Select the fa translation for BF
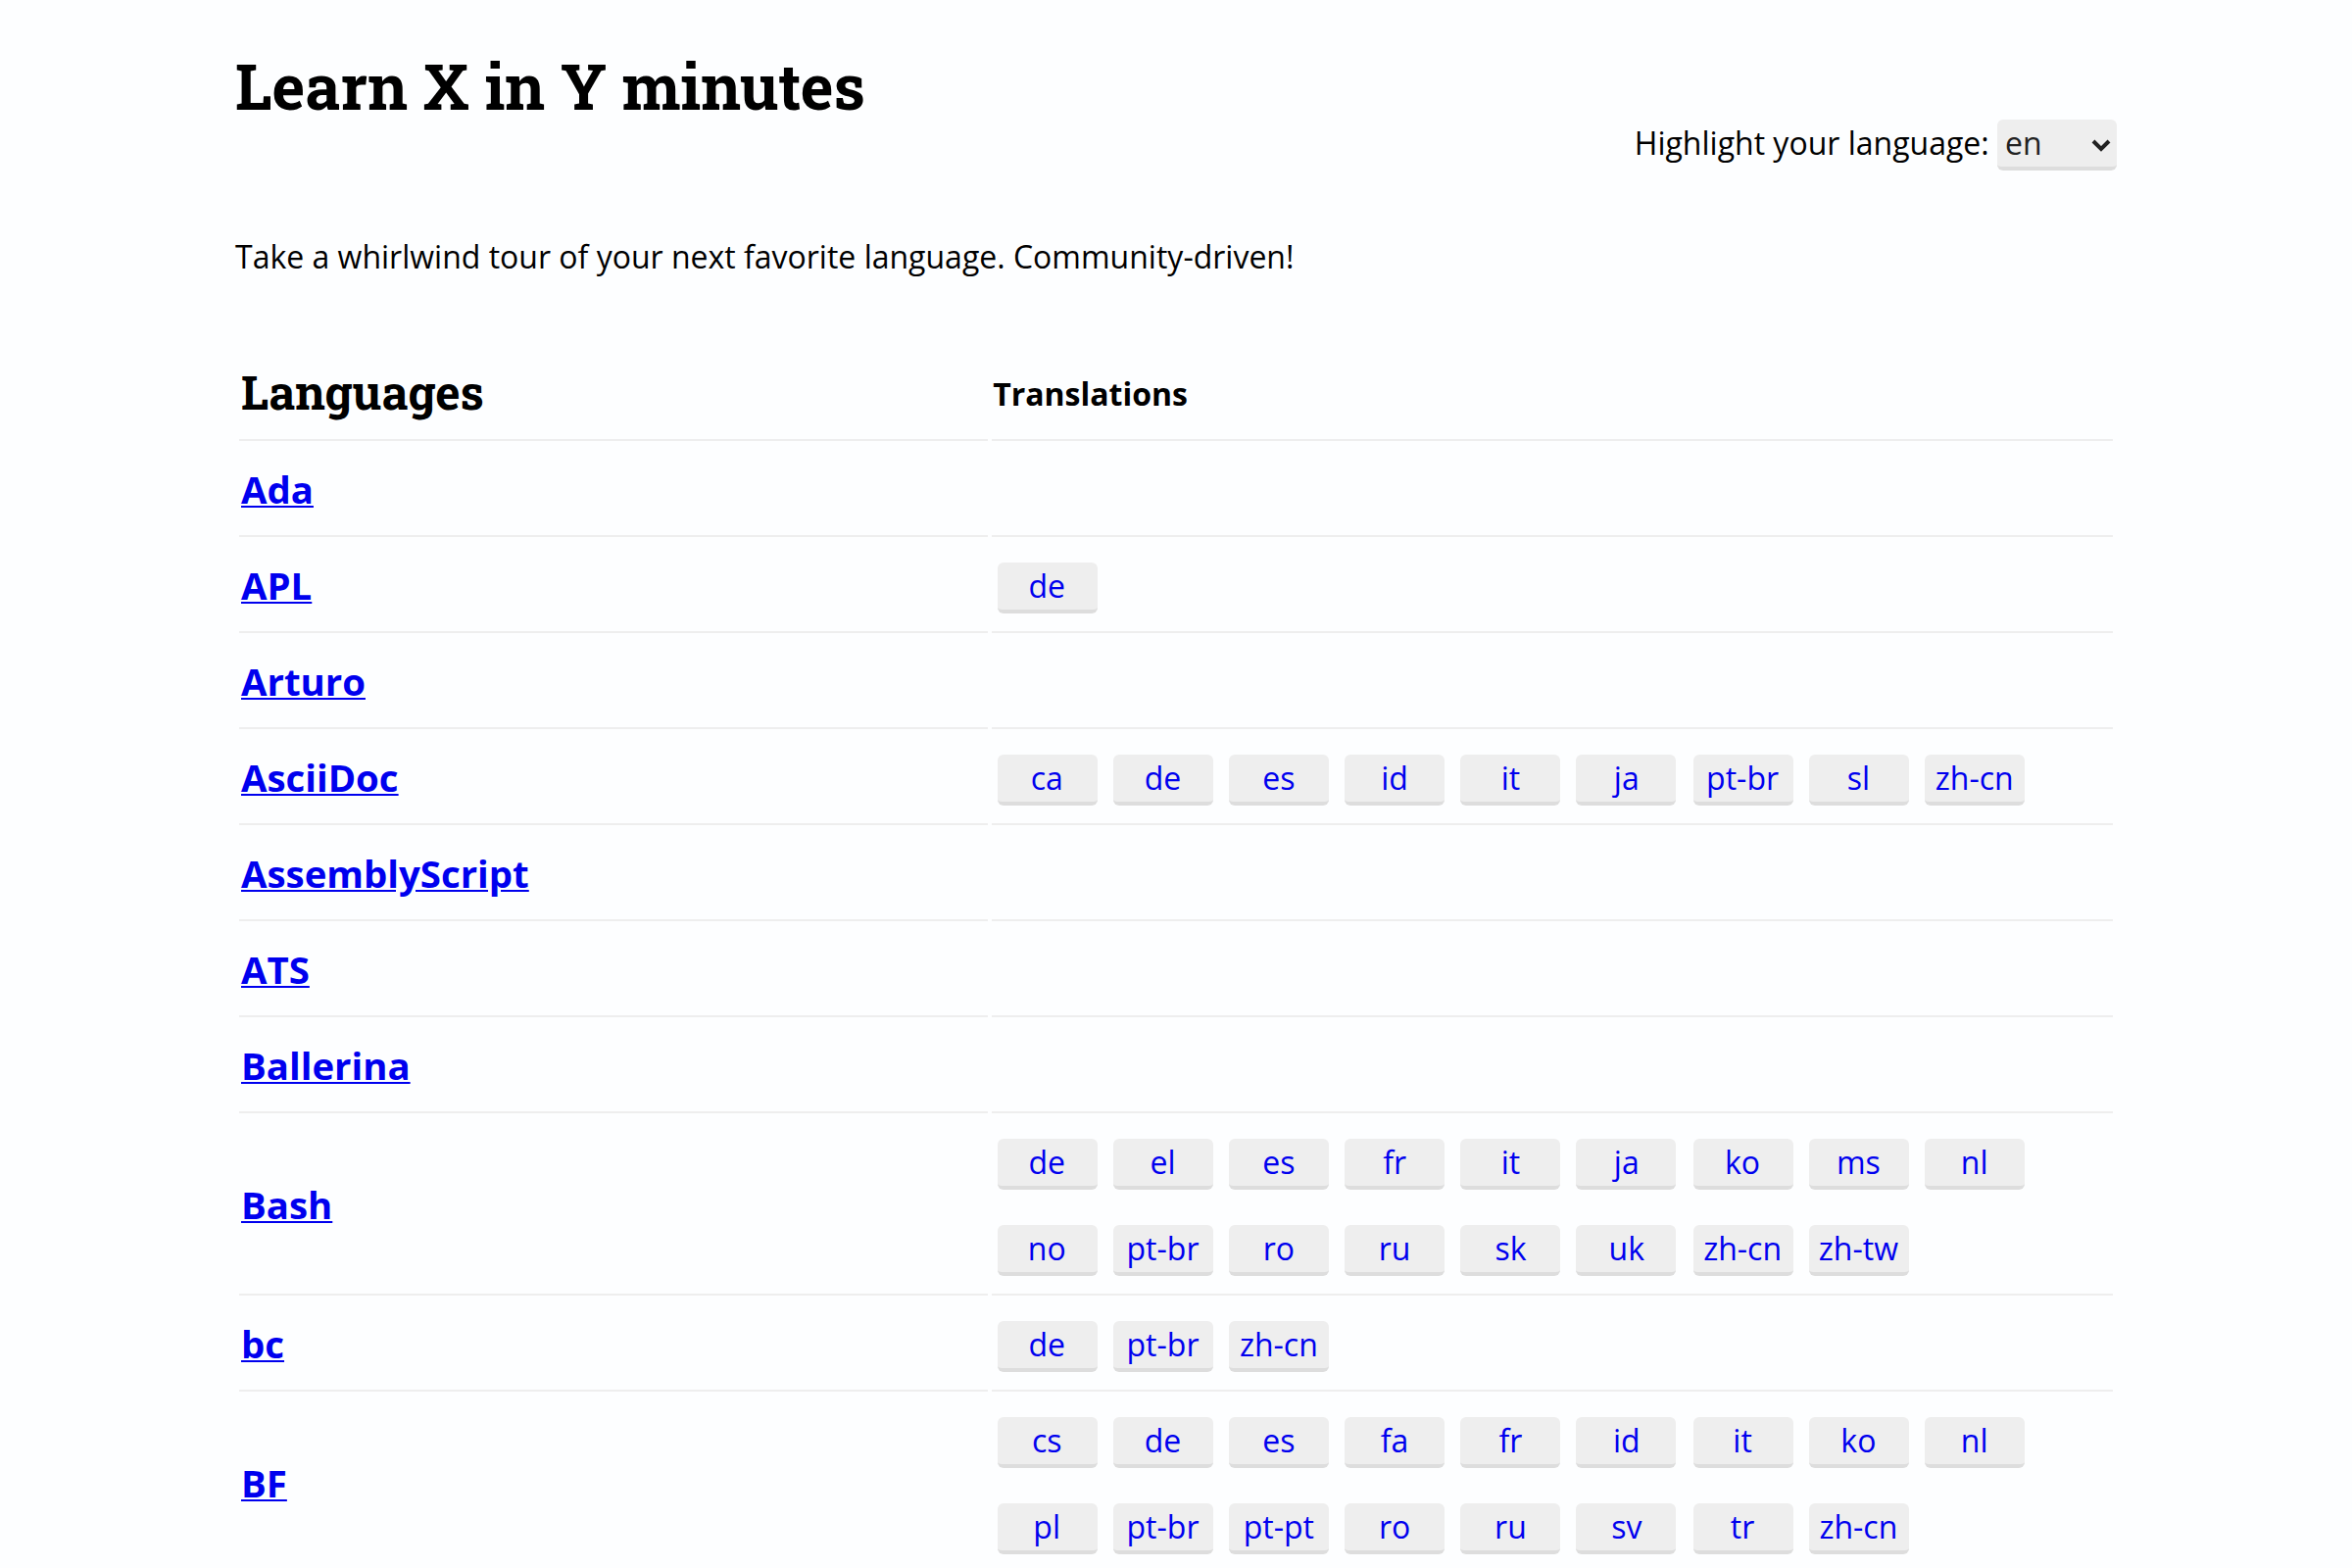 1394,1441
